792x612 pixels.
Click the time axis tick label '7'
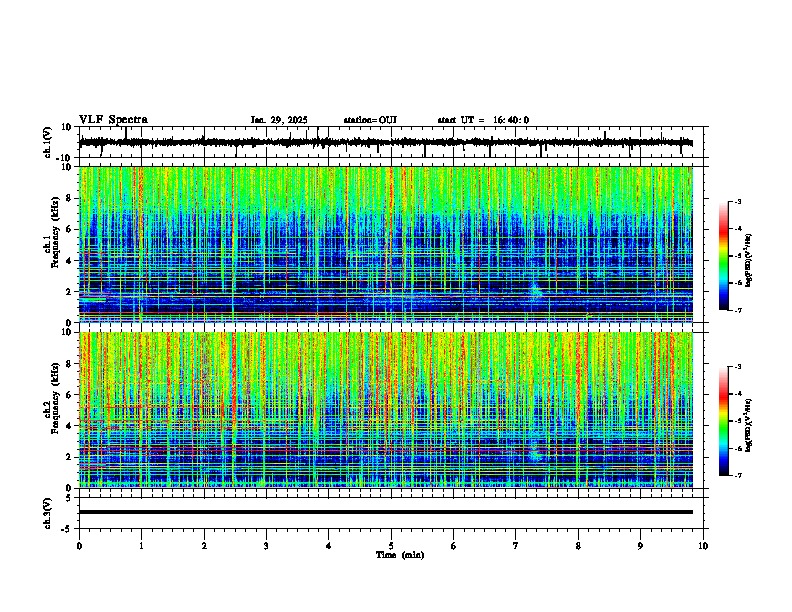(x=516, y=546)
